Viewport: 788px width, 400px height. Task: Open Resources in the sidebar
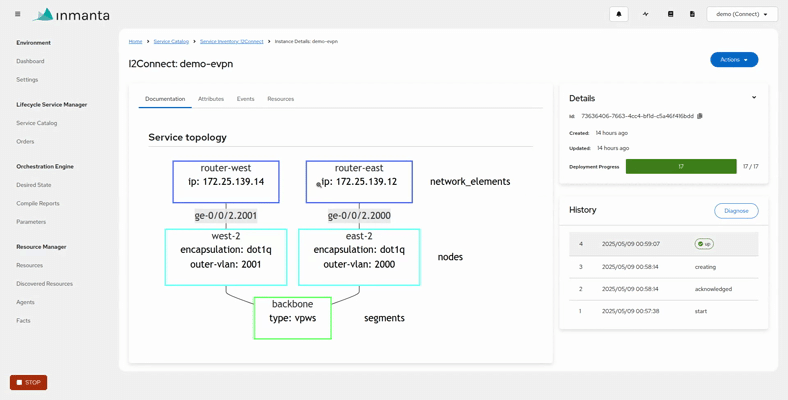(x=30, y=265)
